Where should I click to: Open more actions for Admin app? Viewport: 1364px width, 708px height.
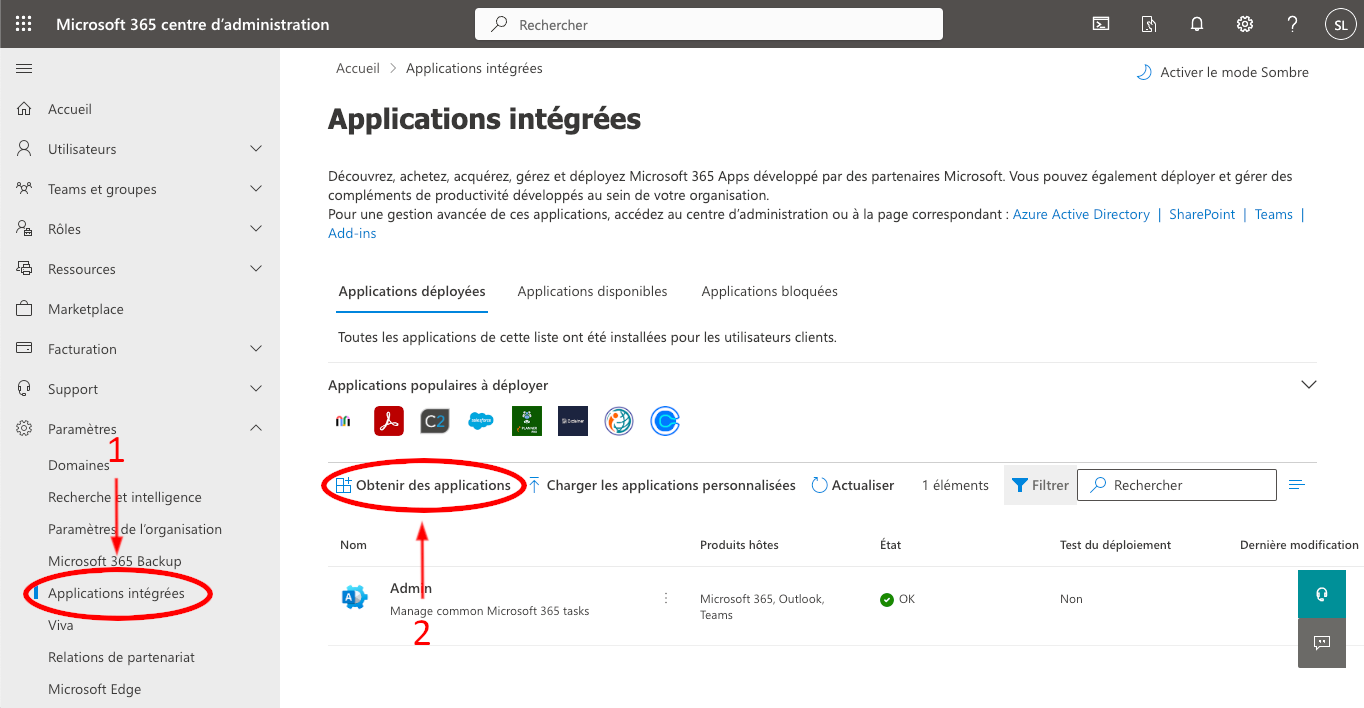click(666, 598)
